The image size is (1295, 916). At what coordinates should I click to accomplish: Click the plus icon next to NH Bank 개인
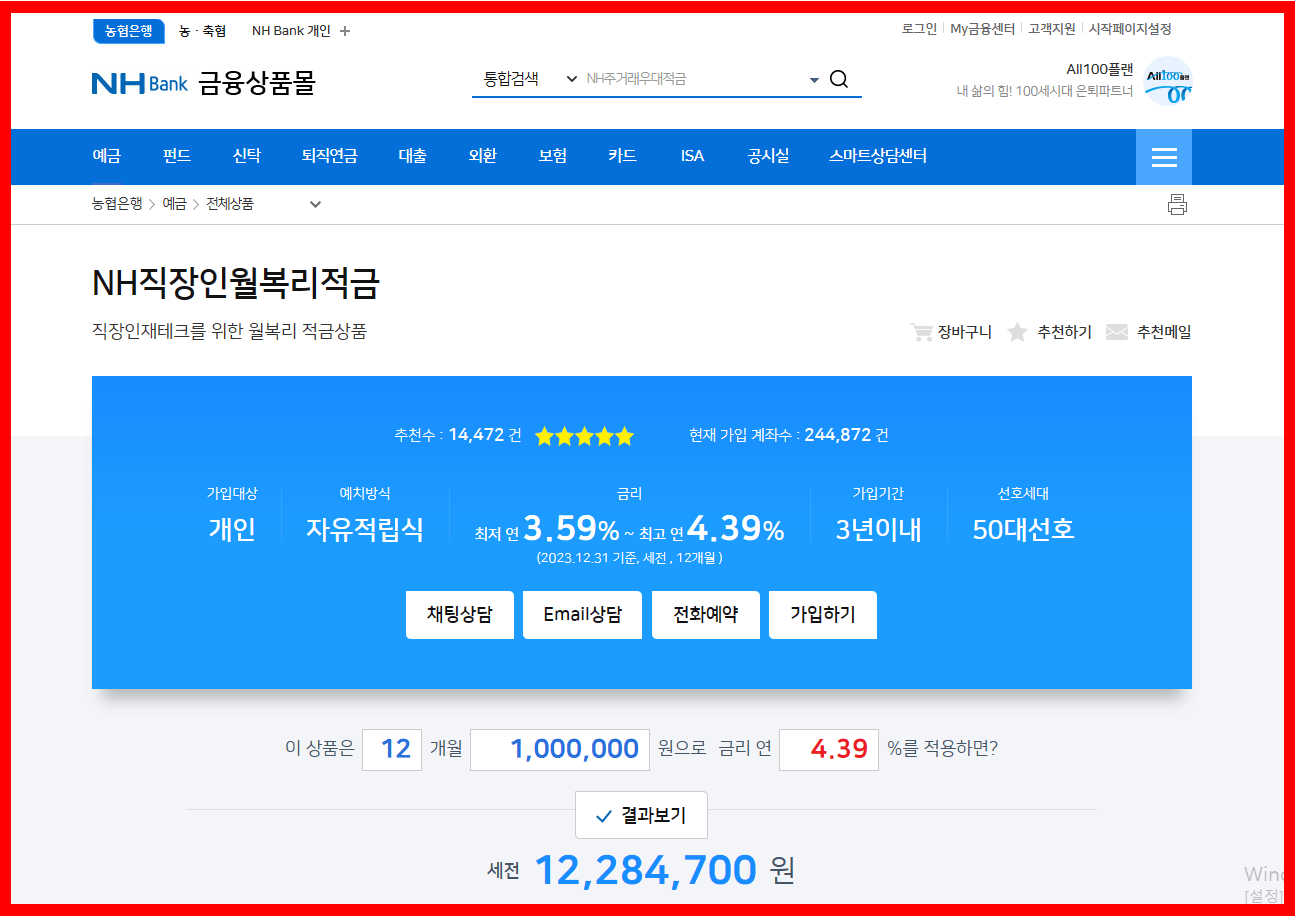click(x=344, y=30)
